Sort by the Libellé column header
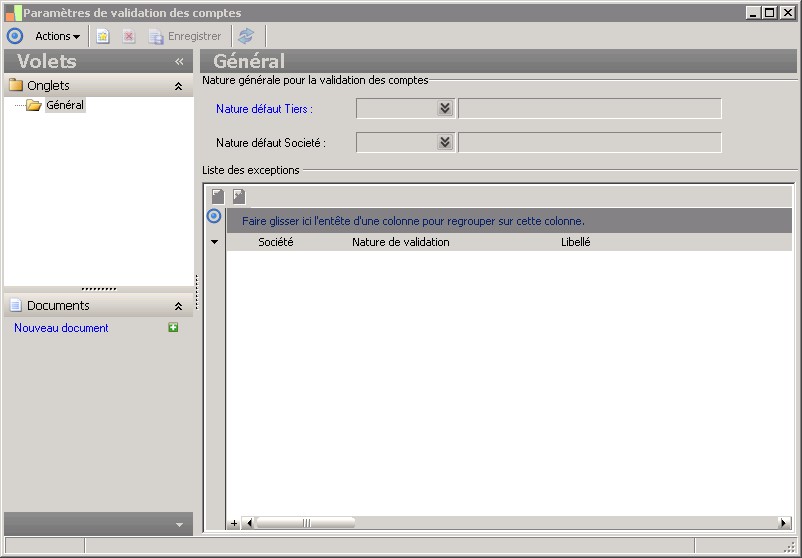Screen dimensions: 802x558 (575, 242)
